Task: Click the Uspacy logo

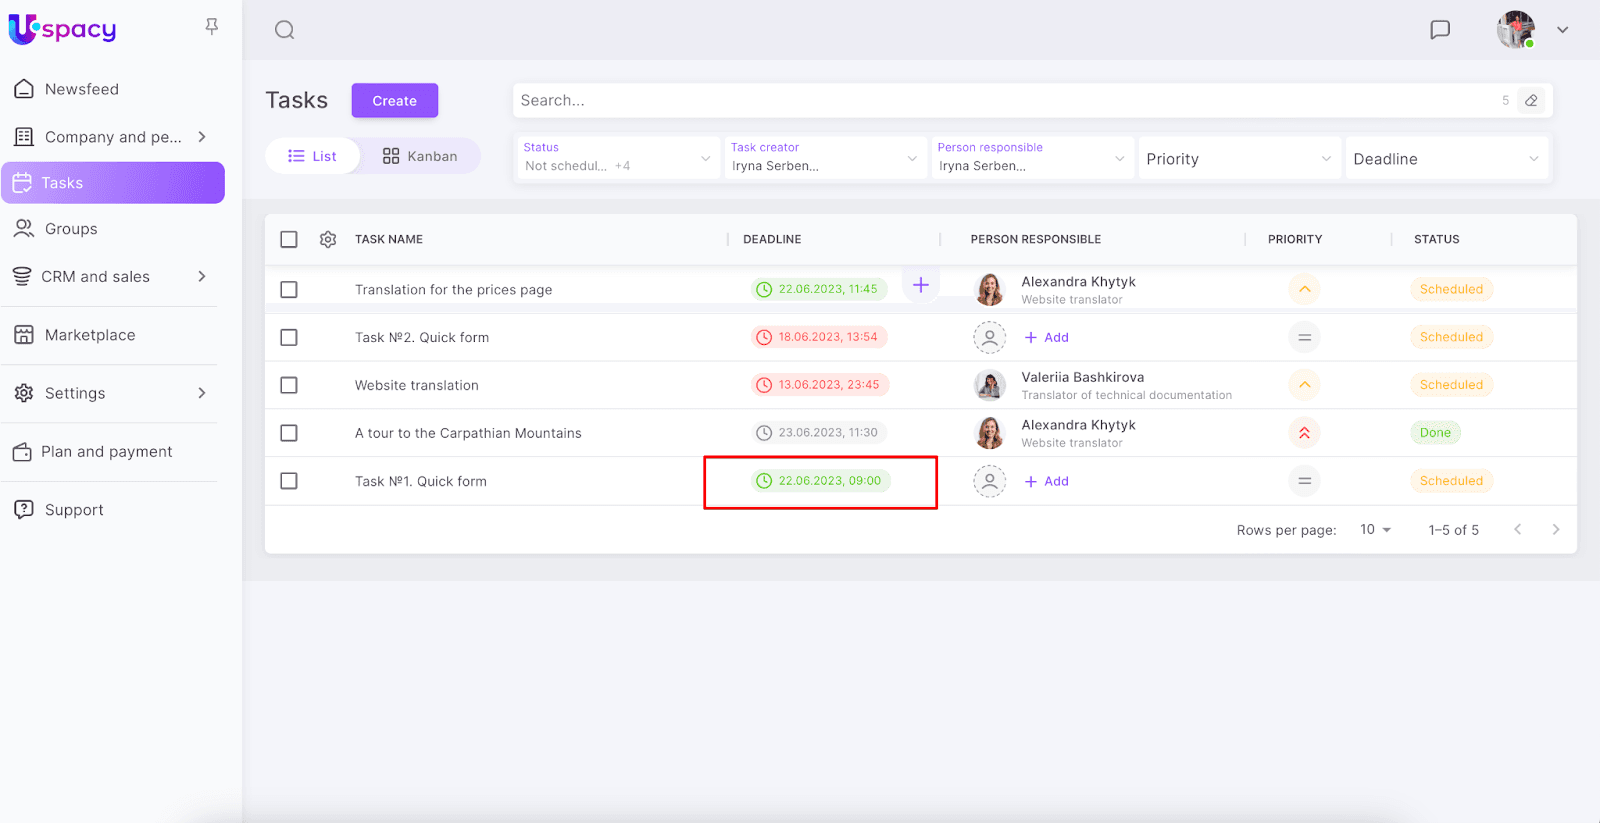Action: (x=63, y=30)
